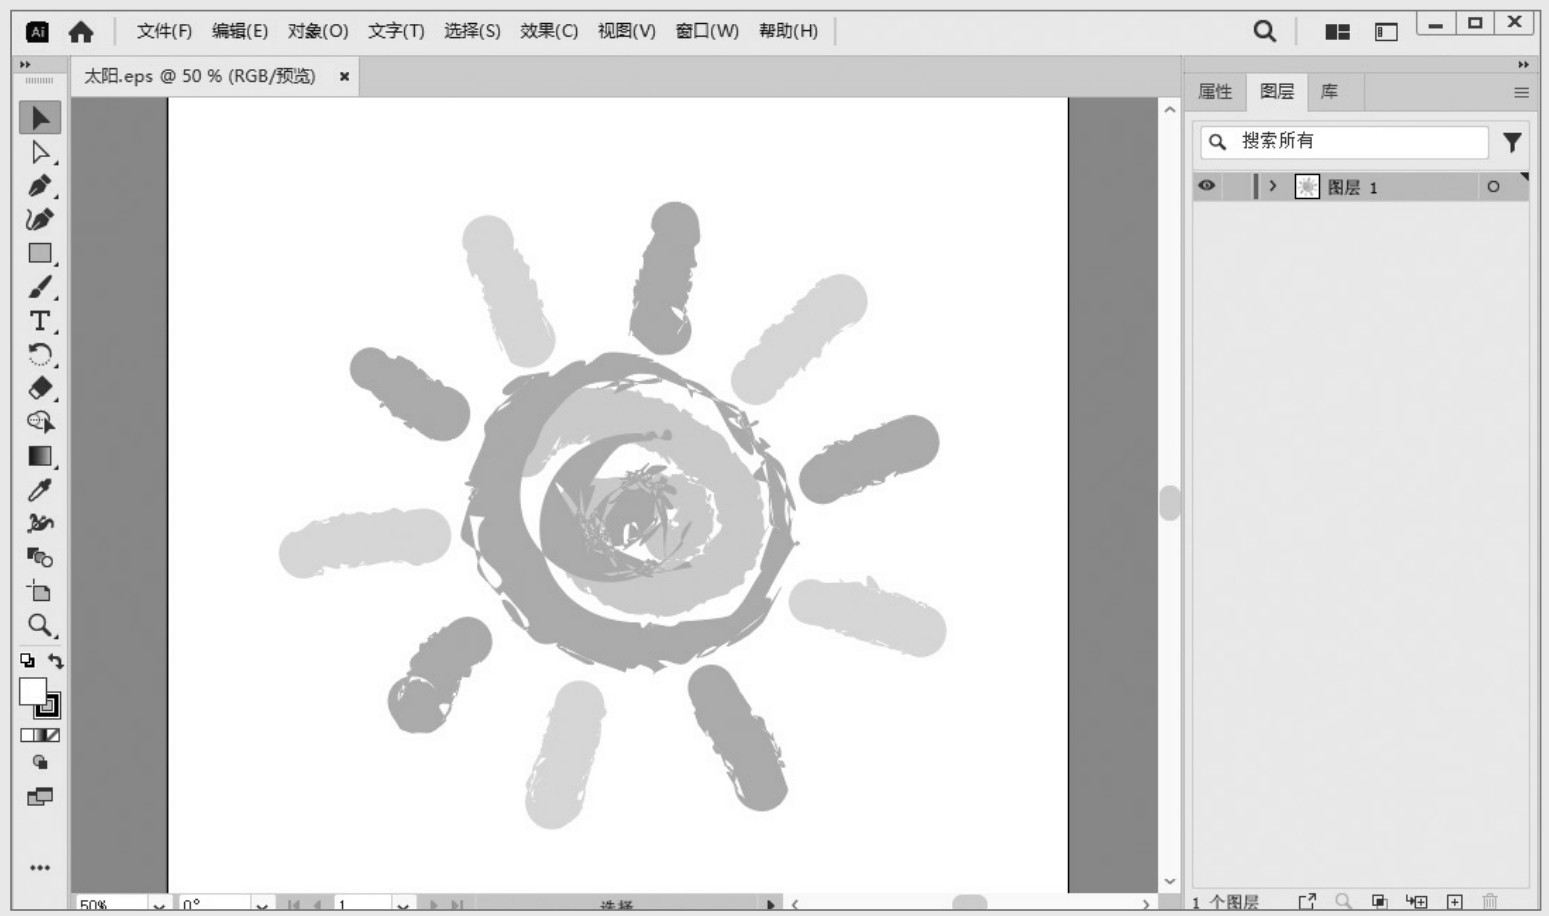Select the Zoom tool in toolbar
The width and height of the screenshot is (1549, 916).
[39, 625]
